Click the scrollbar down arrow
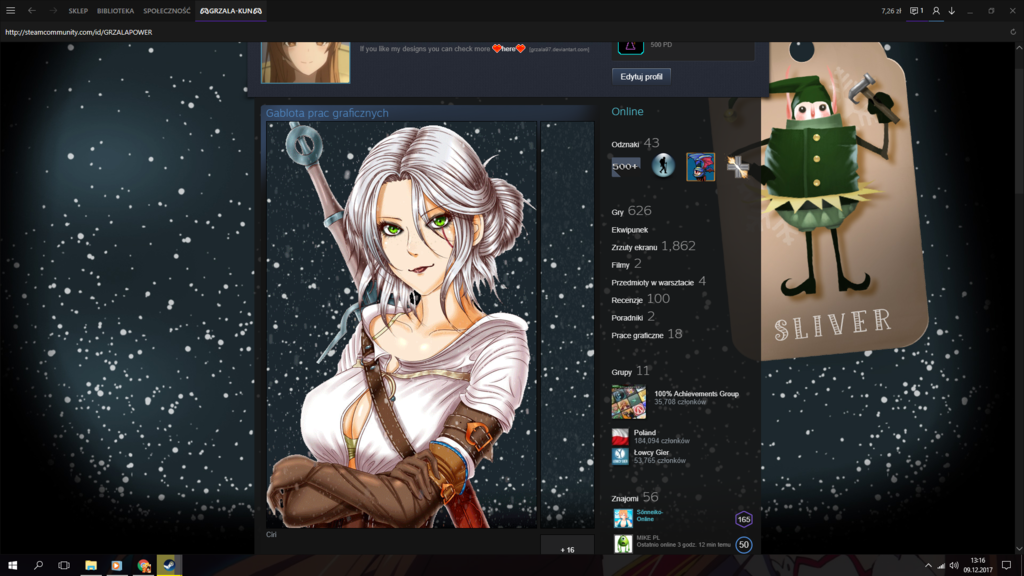This screenshot has width=1024, height=576. pos(1019,549)
